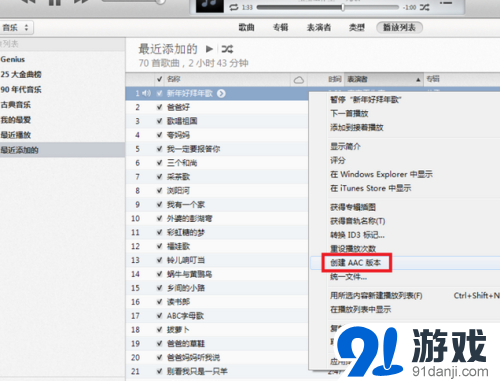
Task: Choose 下一首播放 in the context menu
Action: 405,114
